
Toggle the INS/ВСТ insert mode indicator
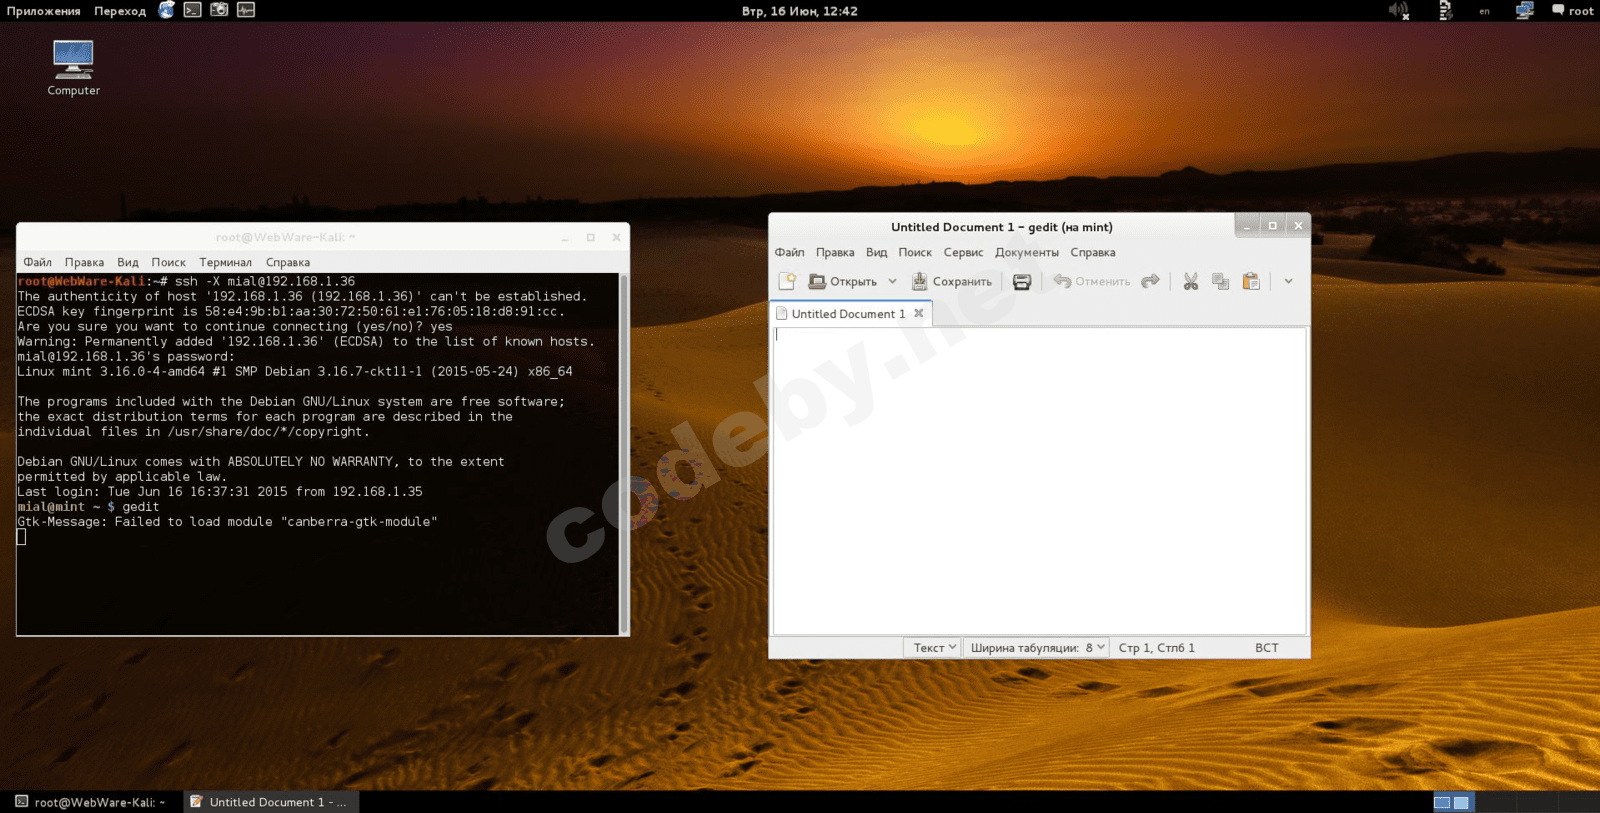tap(1266, 648)
